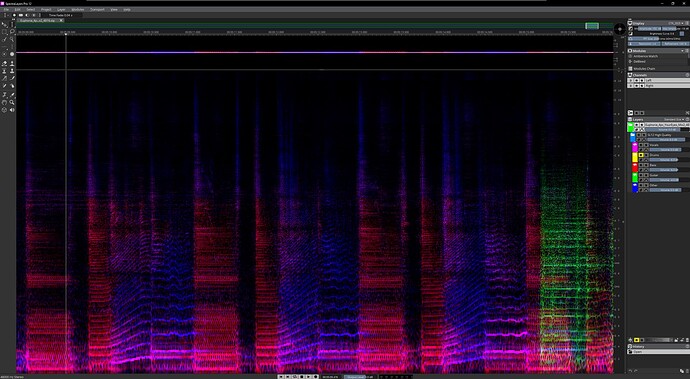Adjust the Drums layer volume slider
690x379 pixels.
[668, 160]
